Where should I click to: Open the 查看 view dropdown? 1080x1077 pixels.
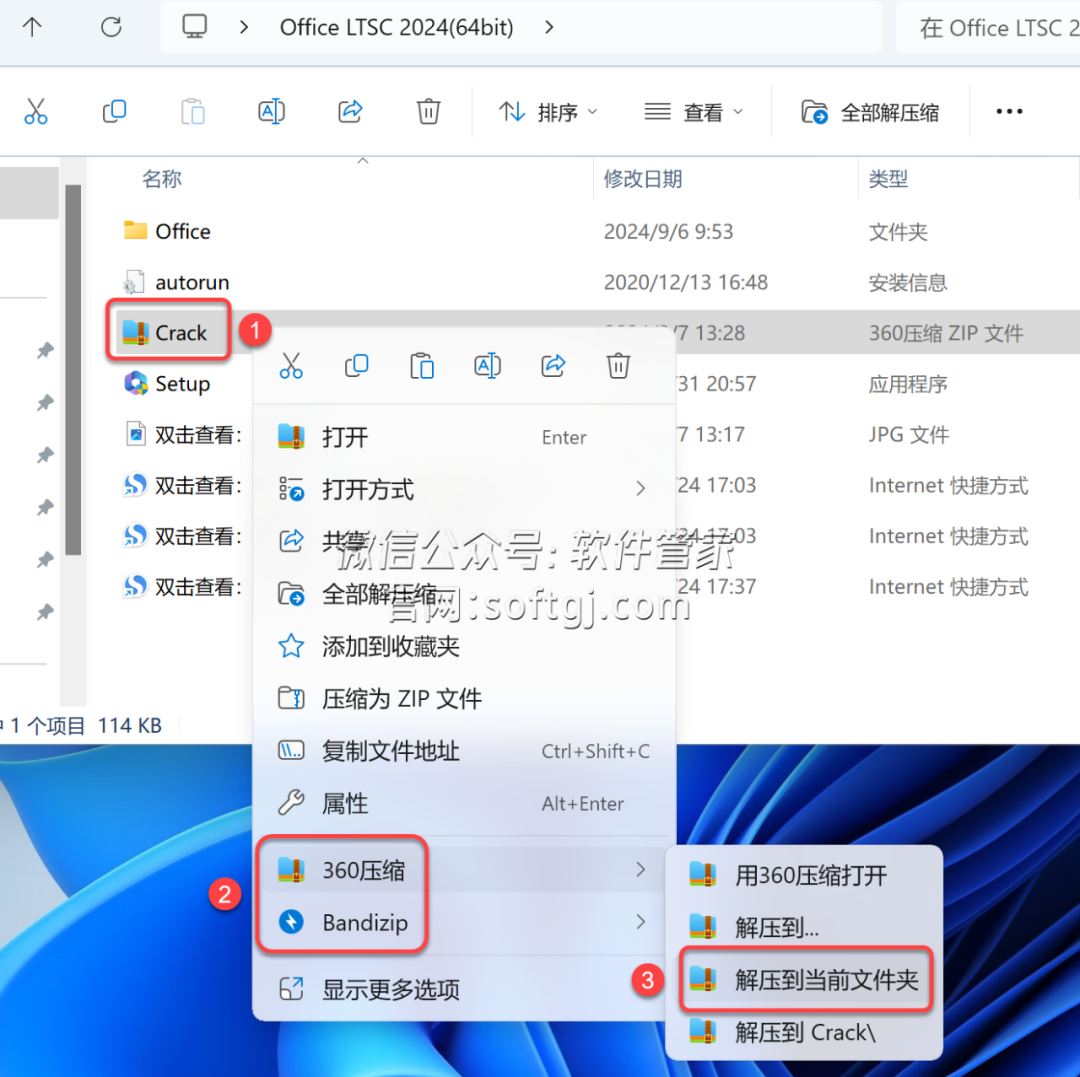pos(694,112)
